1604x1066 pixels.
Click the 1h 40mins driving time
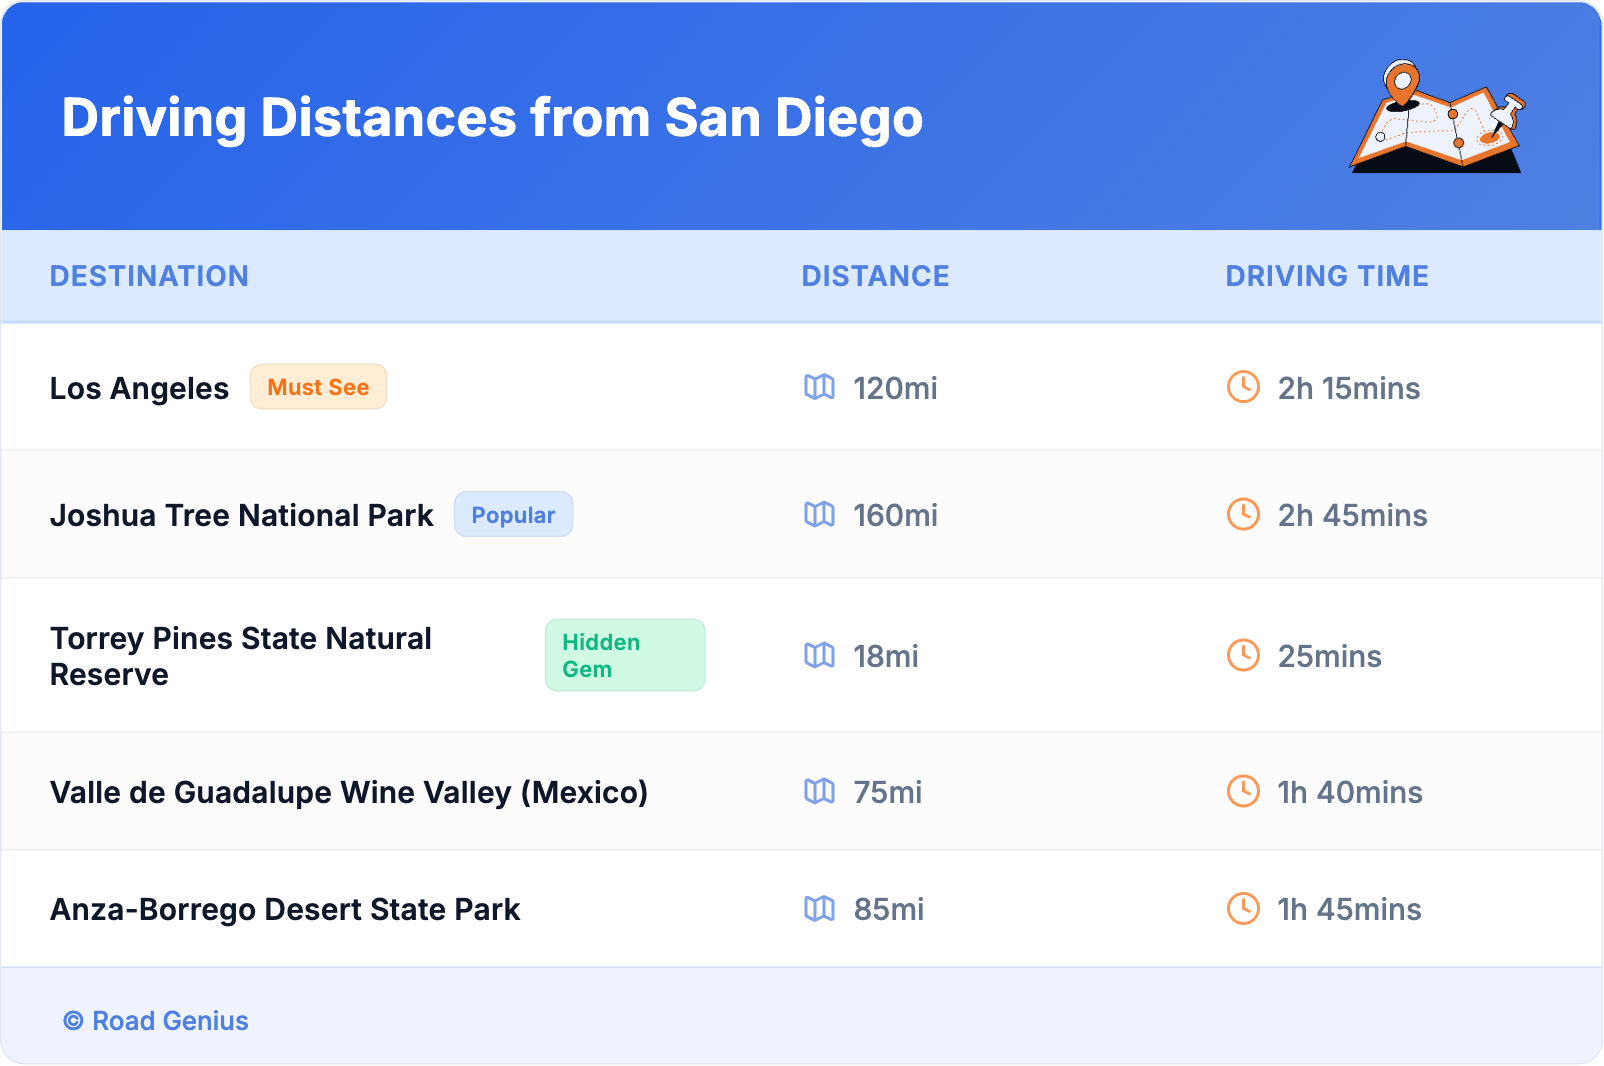pos(1349,792)
